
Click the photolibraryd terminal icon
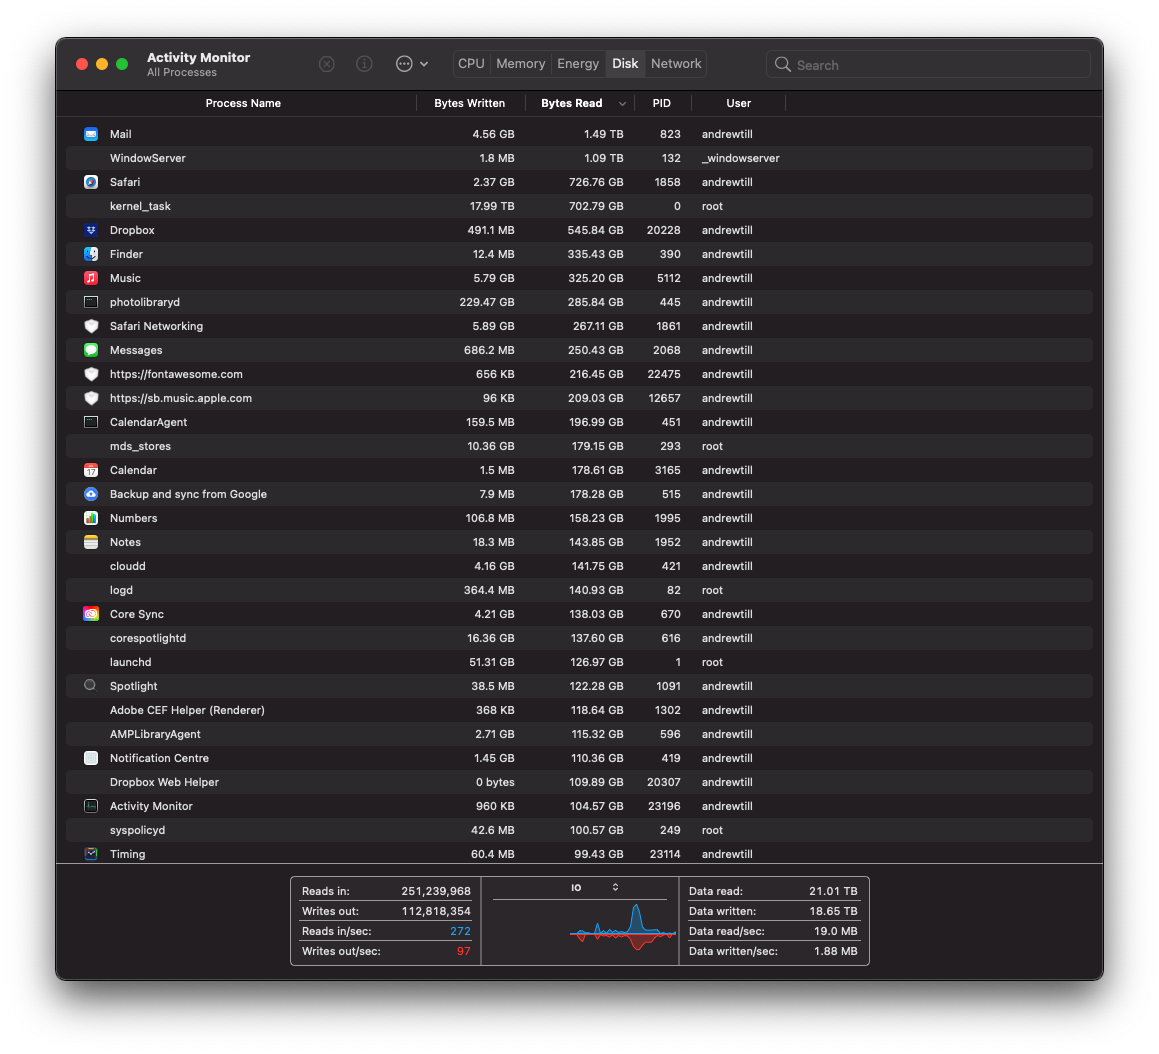(x=91, y=302)
